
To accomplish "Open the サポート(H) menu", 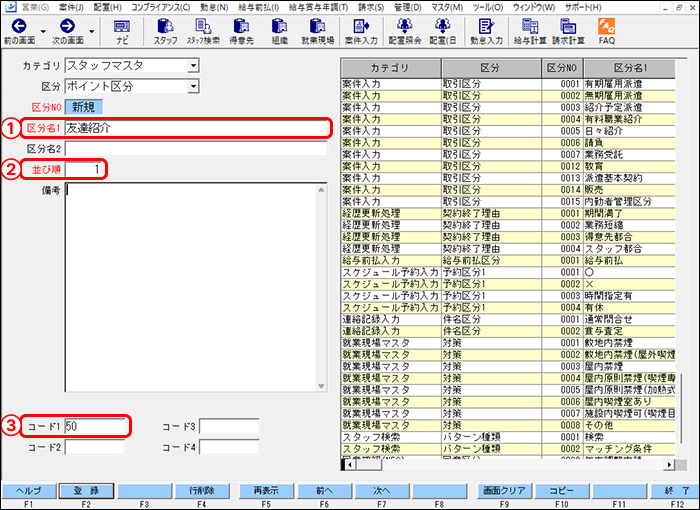I will coord(583,7).
